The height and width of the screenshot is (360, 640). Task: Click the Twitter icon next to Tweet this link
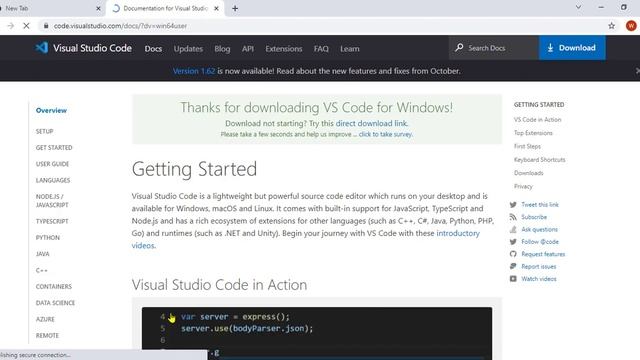tap(513, 204)
